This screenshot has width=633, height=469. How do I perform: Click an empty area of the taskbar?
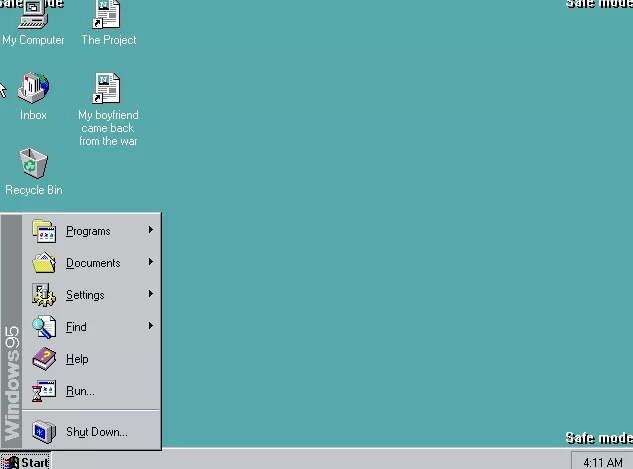coord(300,461)
